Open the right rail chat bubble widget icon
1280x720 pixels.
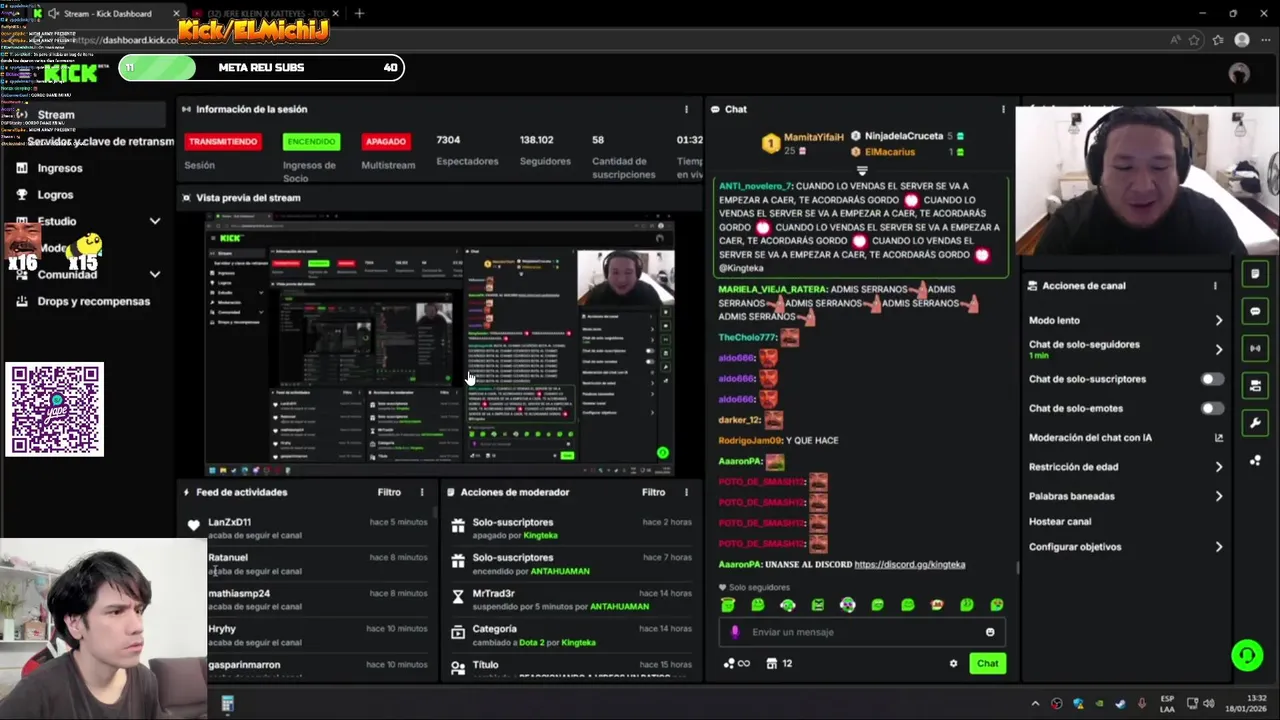tap(1255, 311)
